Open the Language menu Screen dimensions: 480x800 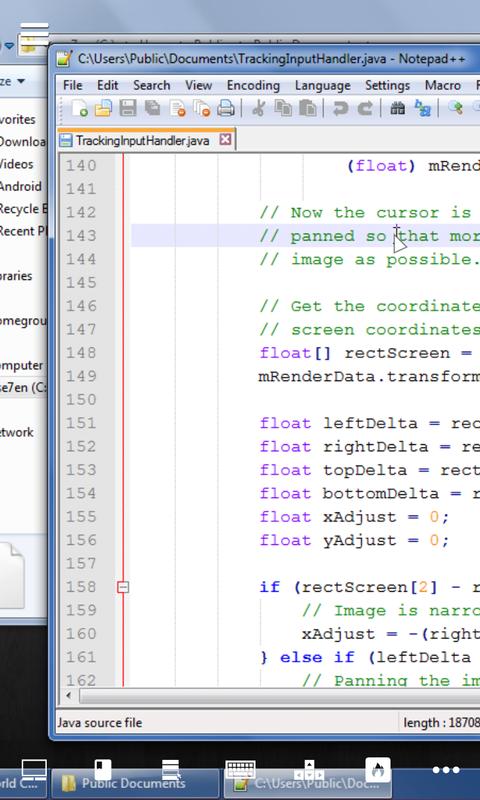(322, 85)
